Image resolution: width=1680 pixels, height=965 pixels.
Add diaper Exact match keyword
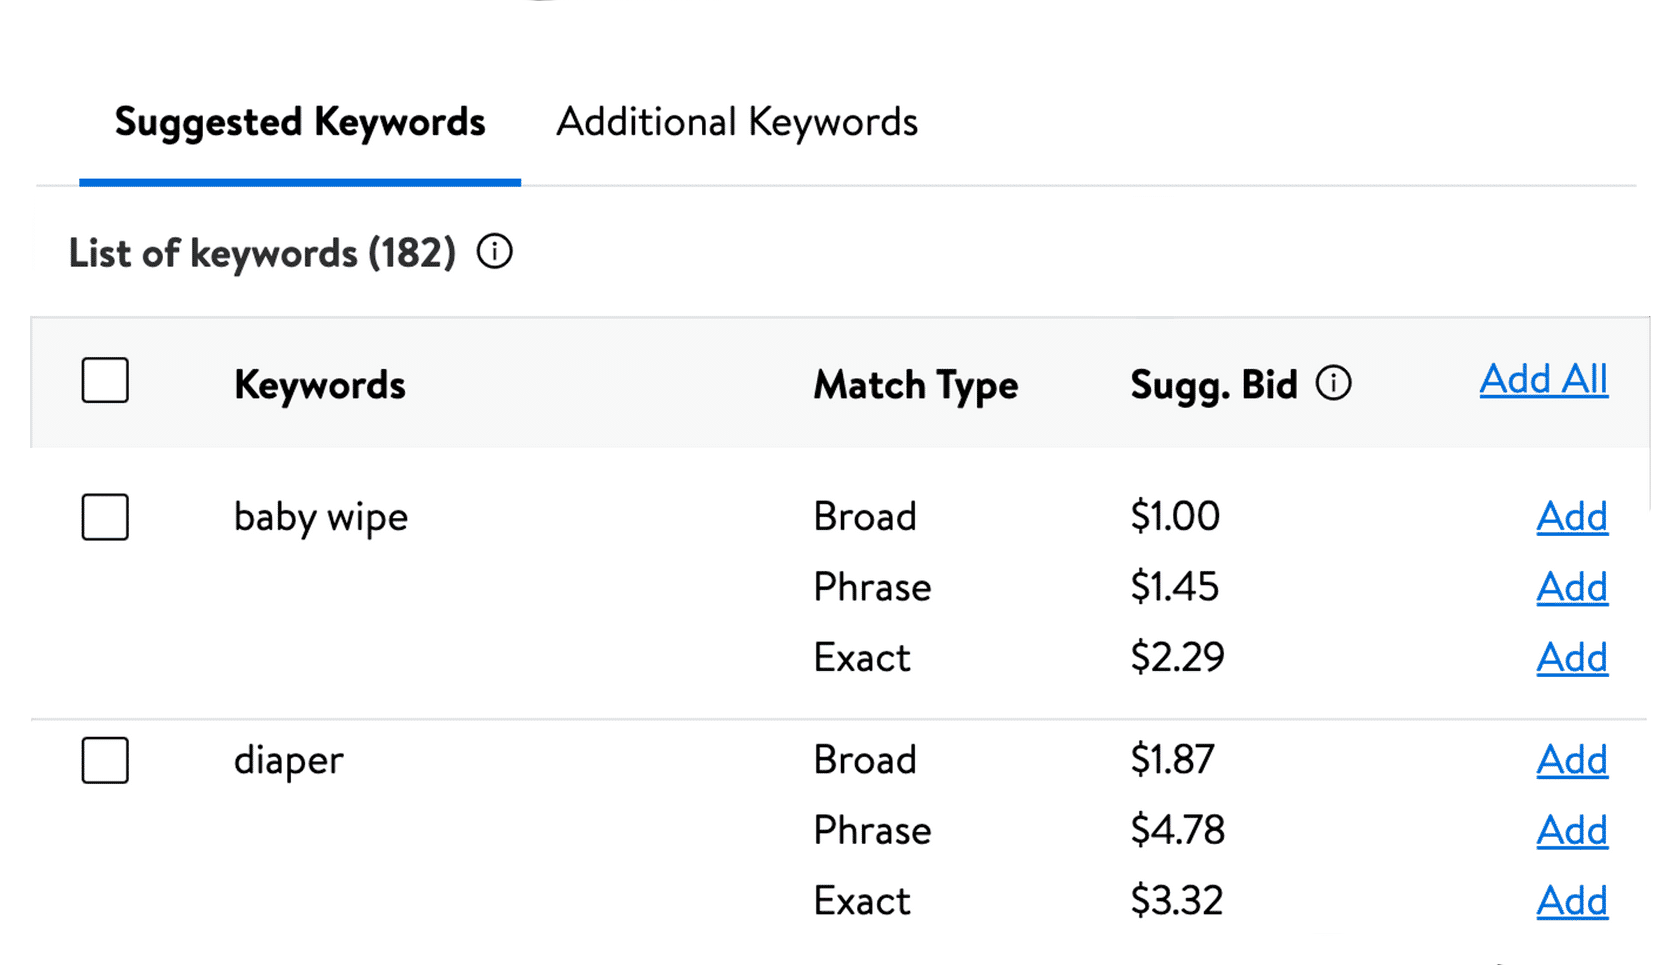1571,901
